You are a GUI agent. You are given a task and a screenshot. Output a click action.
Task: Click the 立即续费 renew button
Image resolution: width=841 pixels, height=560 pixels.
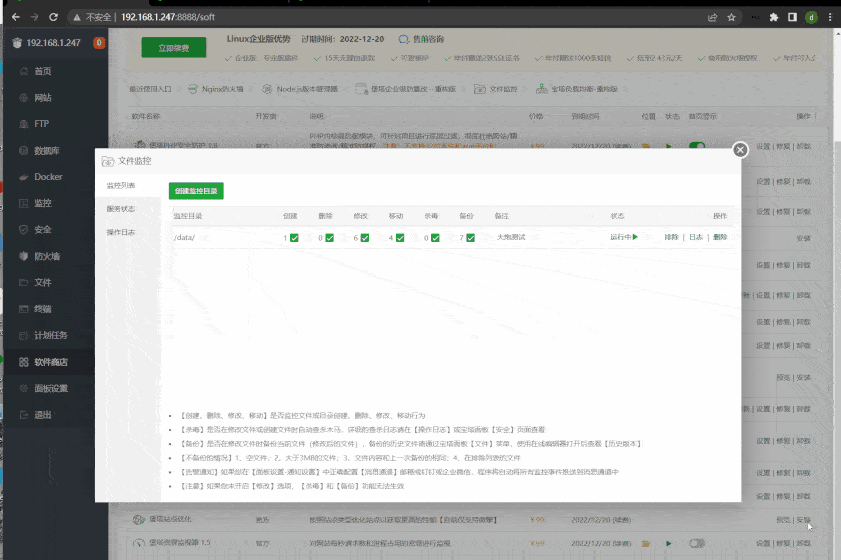tap(174, 48)
